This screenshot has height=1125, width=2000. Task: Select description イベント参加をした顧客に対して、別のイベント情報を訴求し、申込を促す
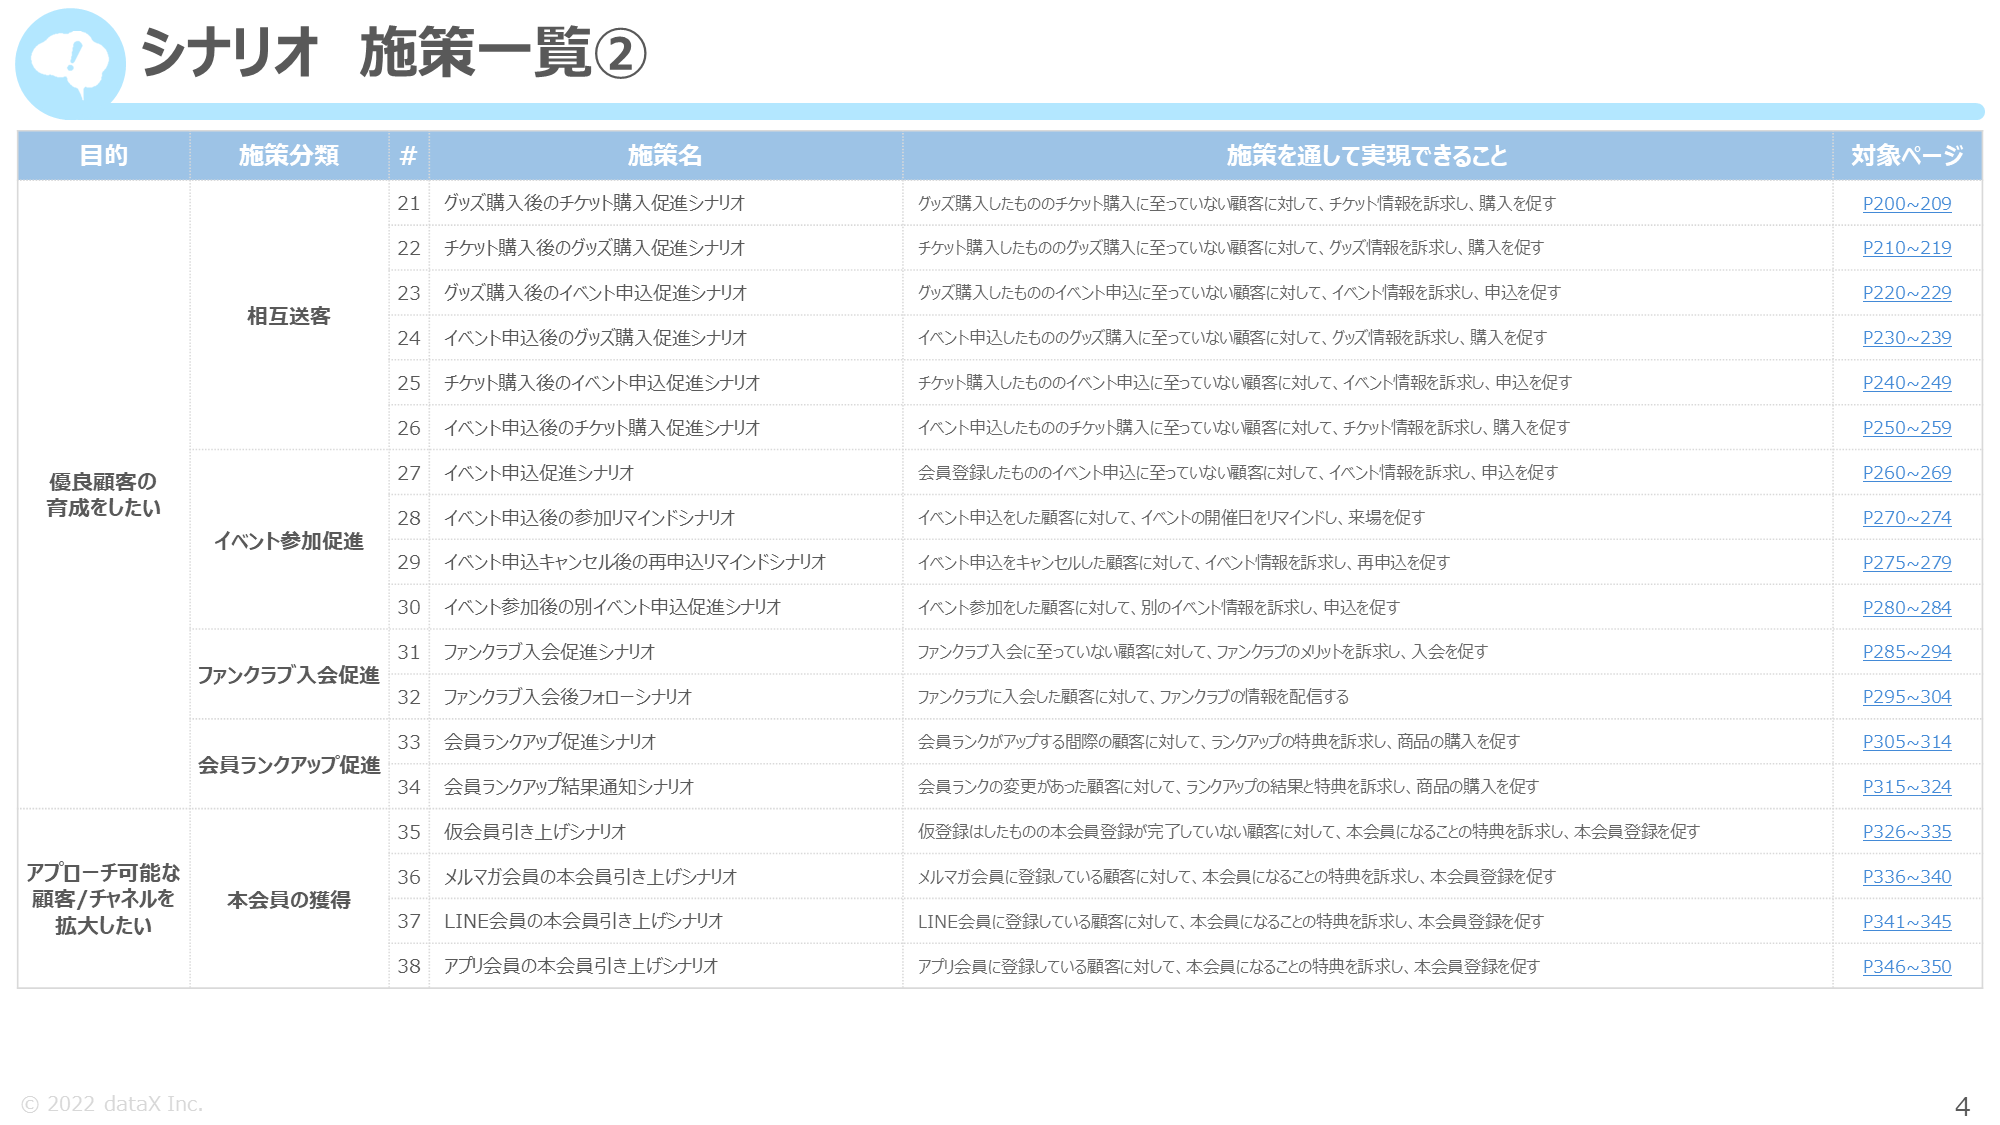click(1159, 608)
